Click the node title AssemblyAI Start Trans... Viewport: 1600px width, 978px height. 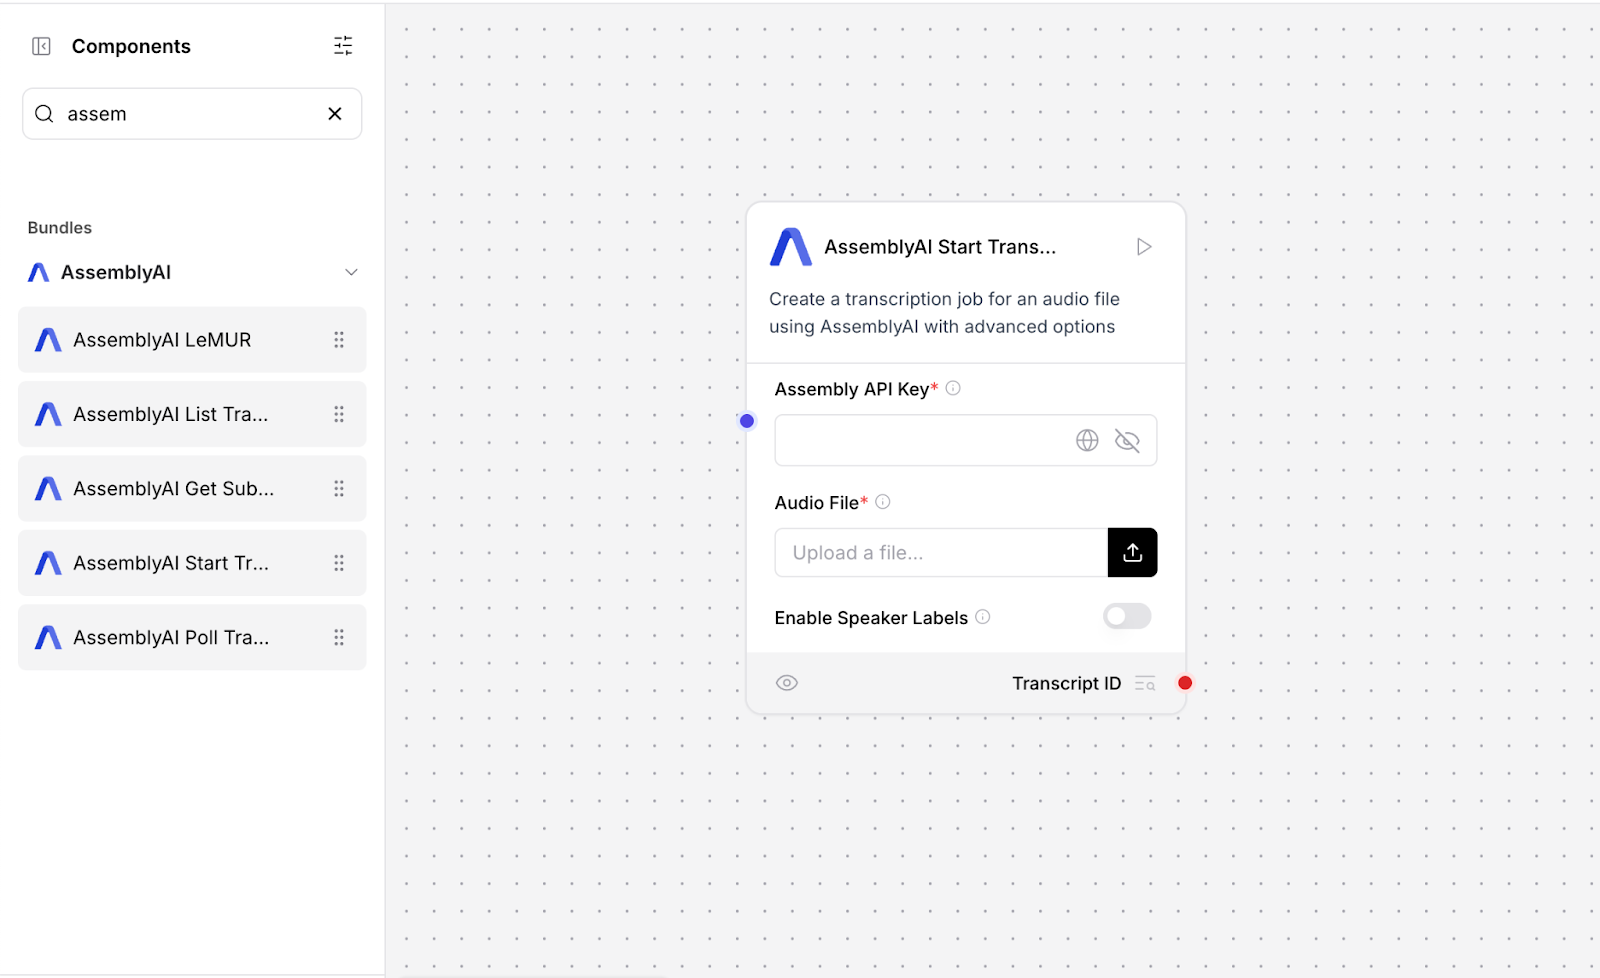(940, 247)
